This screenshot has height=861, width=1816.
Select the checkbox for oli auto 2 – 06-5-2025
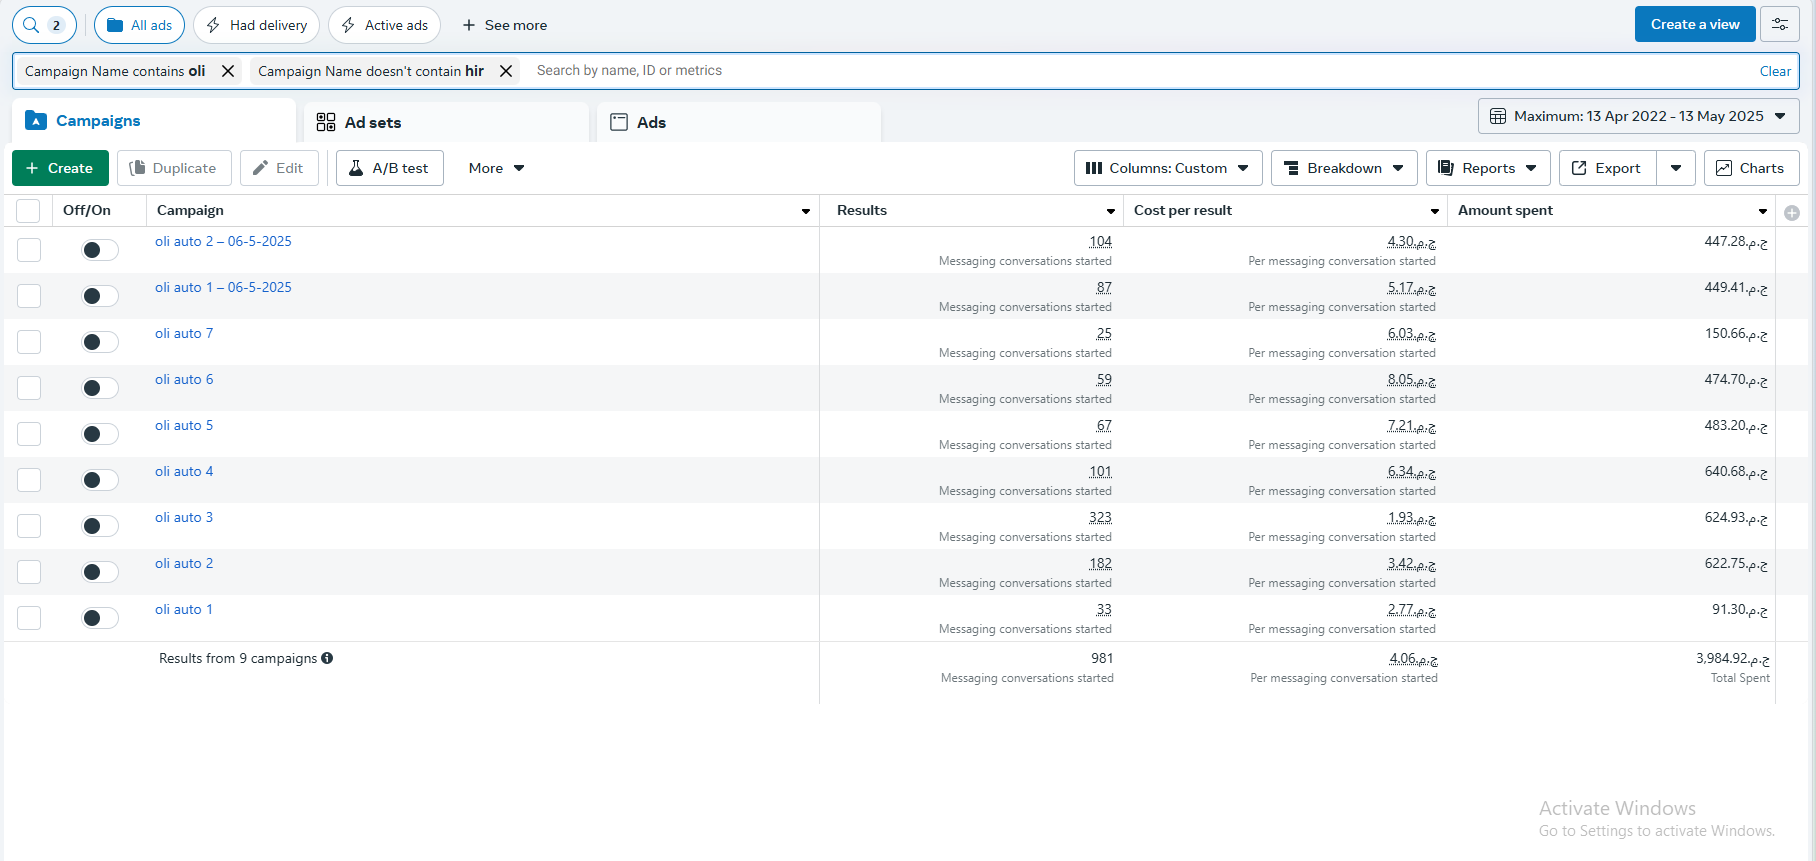(x=29, y=250)
